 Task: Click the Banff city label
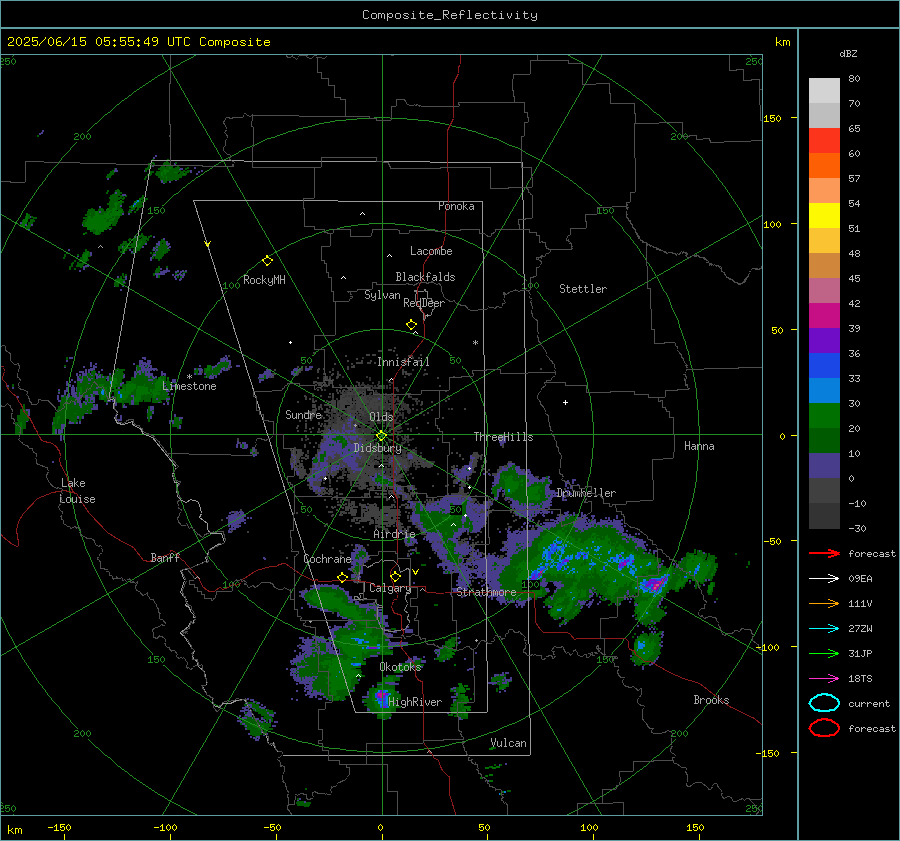165,557
